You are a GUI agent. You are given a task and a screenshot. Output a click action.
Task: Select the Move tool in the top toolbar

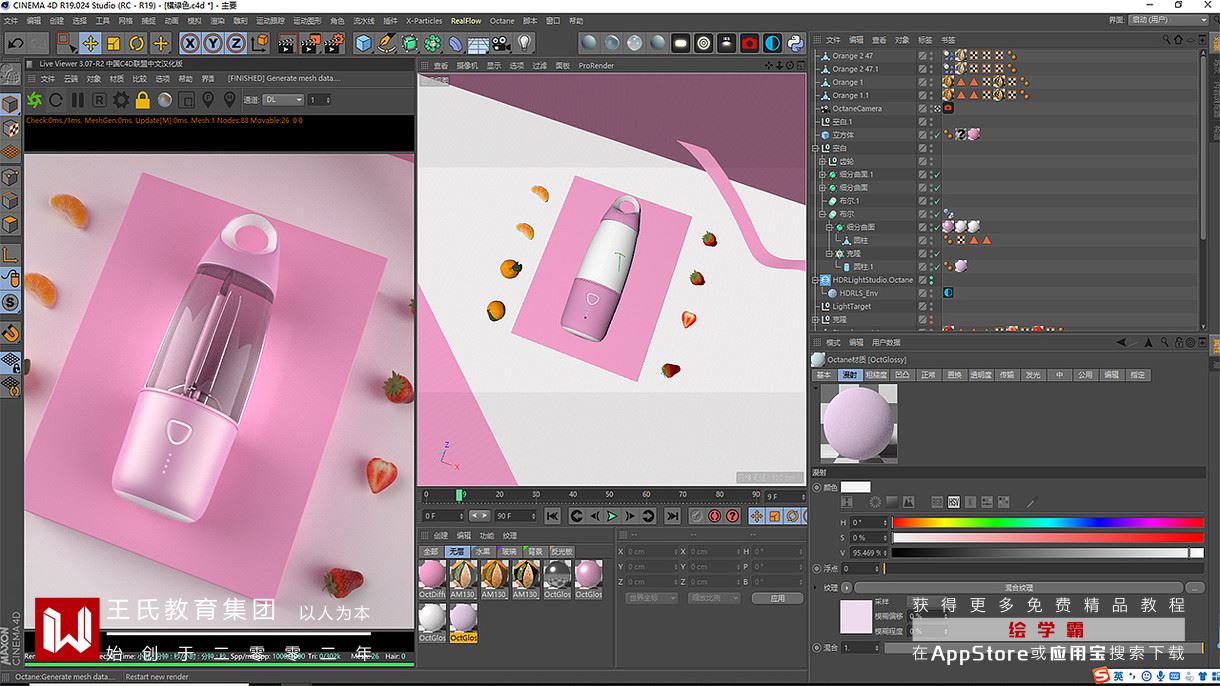tap(90, 43)
